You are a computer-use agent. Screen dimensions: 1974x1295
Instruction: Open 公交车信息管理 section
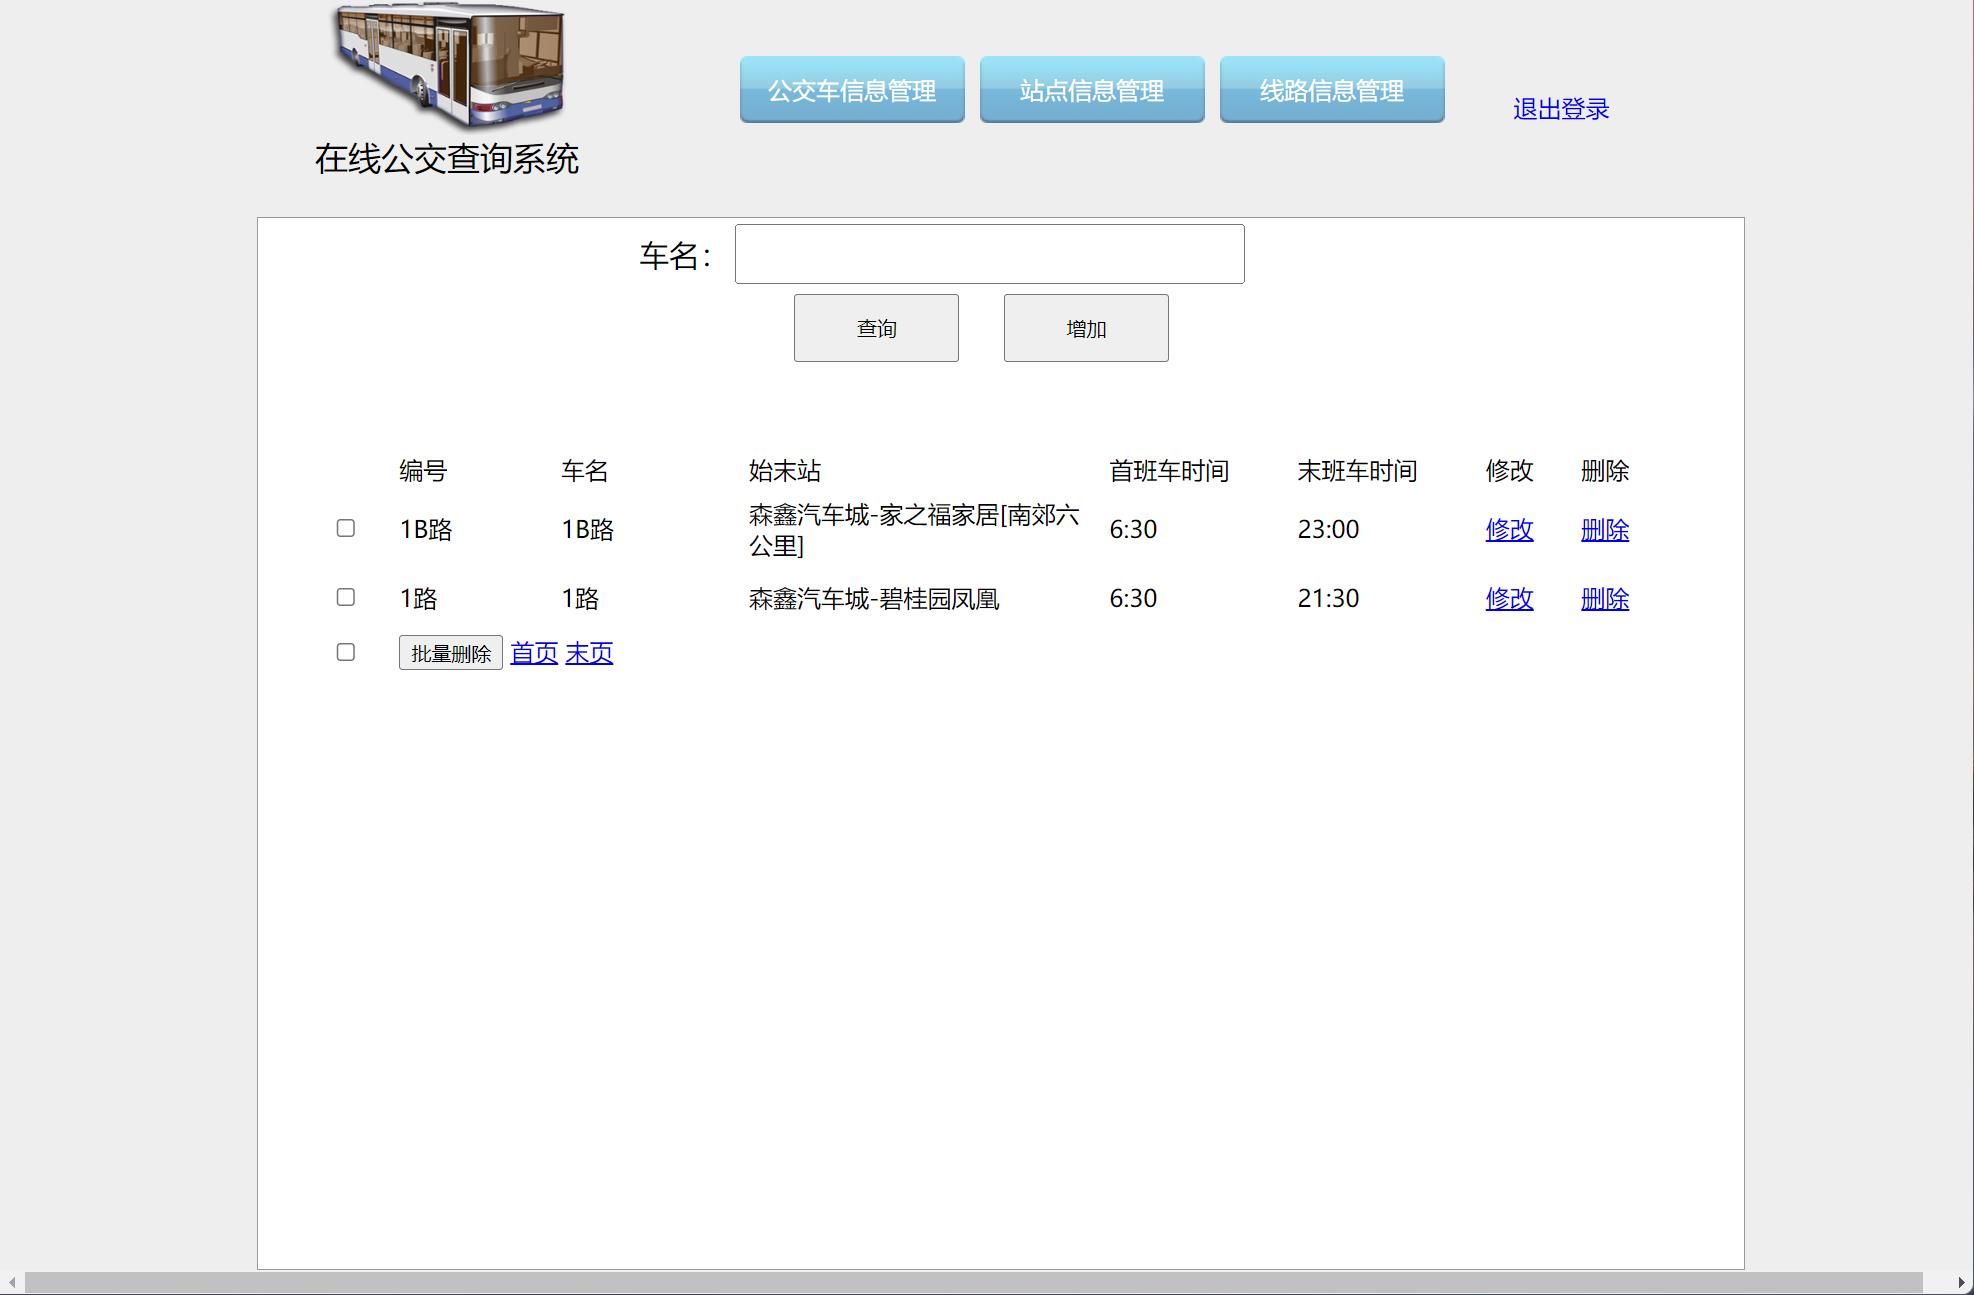[x=851, y=90]
